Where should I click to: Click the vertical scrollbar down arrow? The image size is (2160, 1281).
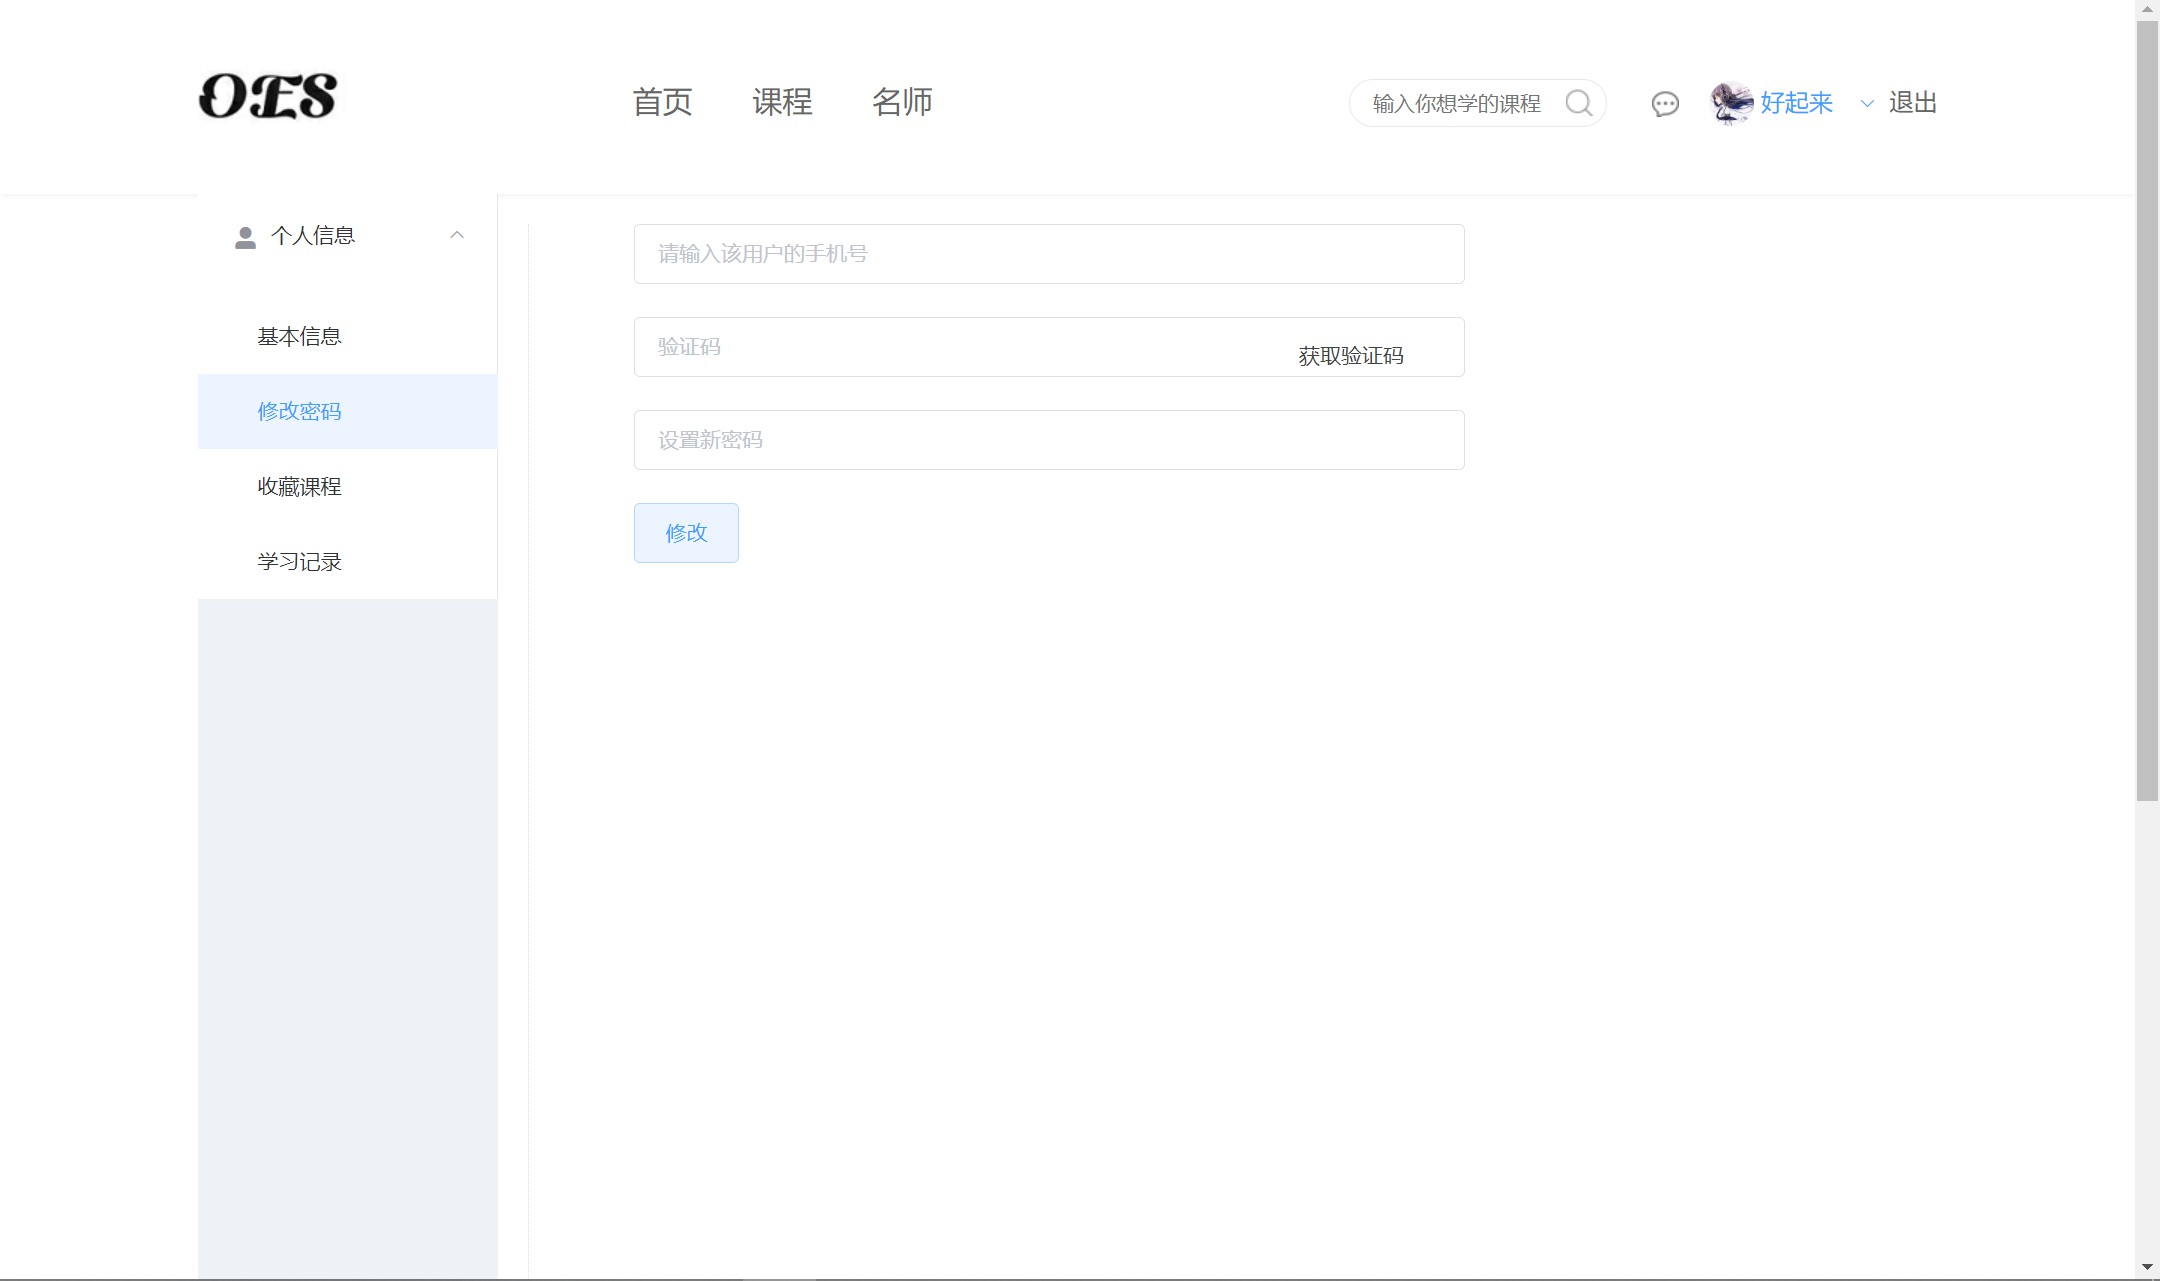tap(2147, 1267)
